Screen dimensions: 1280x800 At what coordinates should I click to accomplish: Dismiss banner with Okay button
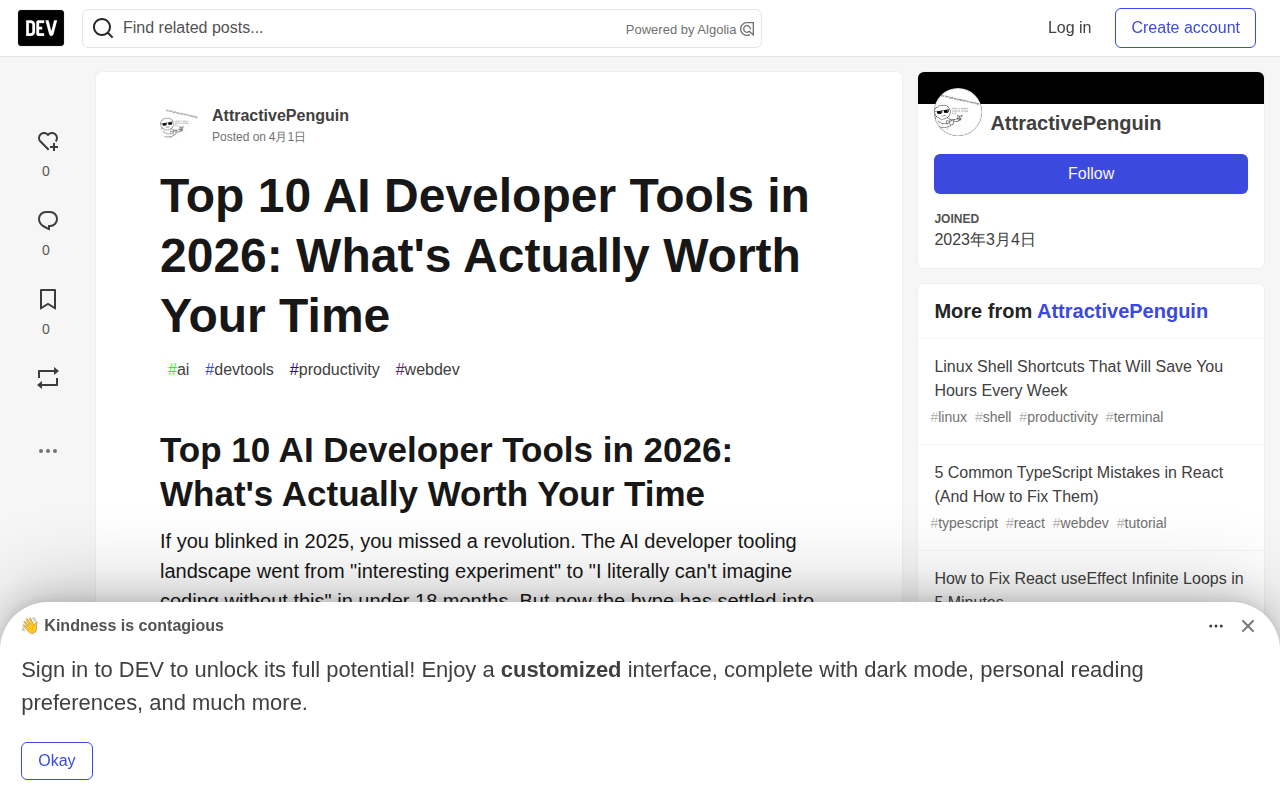(x=57, y=761)
